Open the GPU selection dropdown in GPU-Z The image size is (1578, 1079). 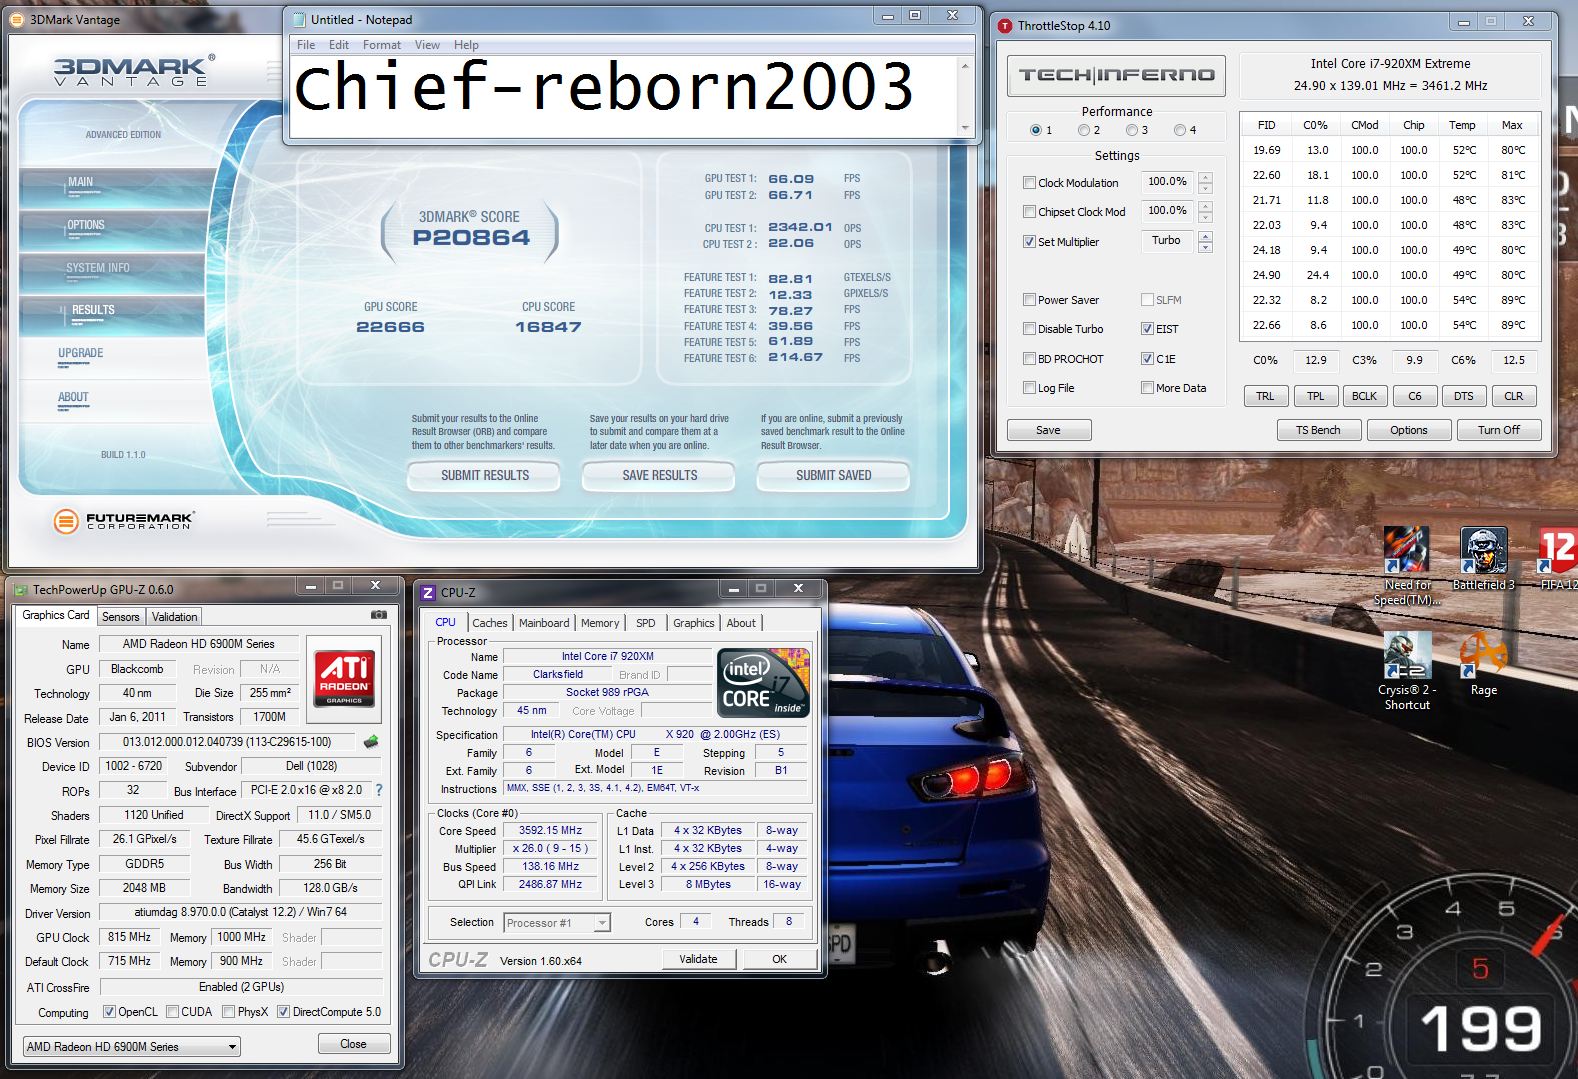(132, 1046)
